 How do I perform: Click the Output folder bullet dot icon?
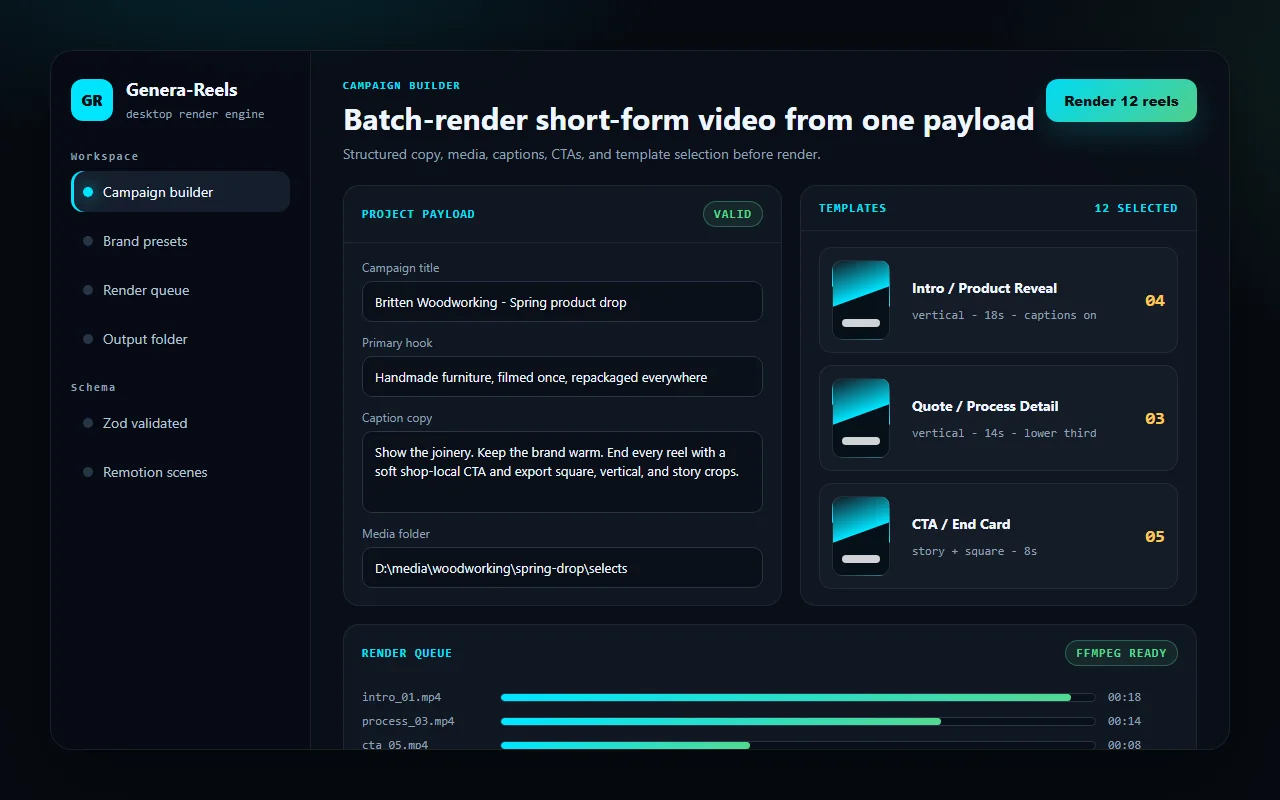tap(88, 339)
